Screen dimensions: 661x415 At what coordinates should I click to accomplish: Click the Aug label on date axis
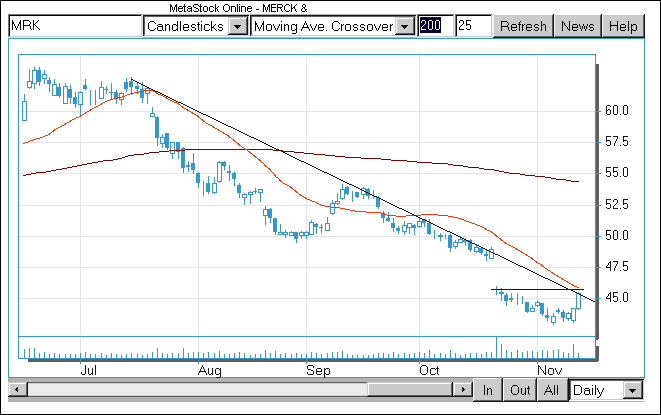pos(210,371)
